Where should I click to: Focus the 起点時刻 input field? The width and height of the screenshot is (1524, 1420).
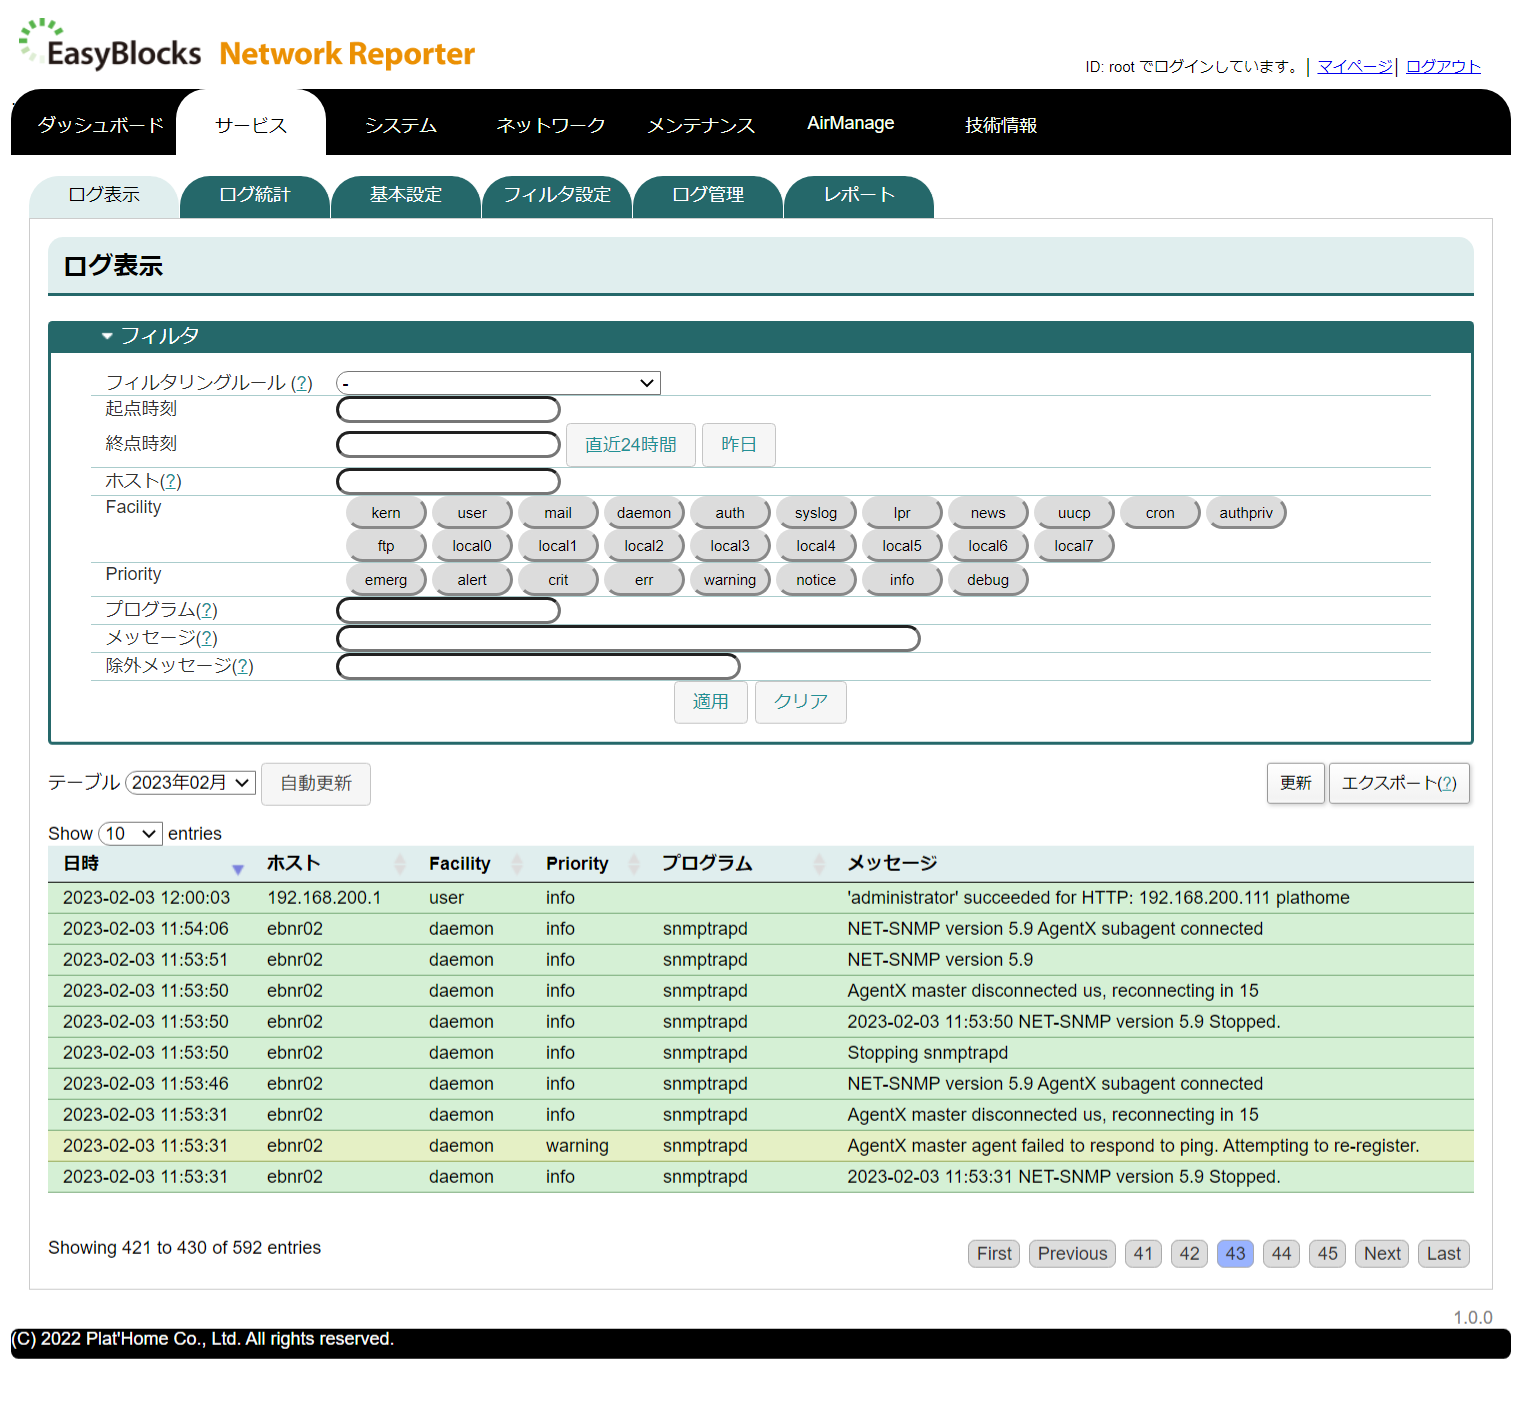(448, 409)
